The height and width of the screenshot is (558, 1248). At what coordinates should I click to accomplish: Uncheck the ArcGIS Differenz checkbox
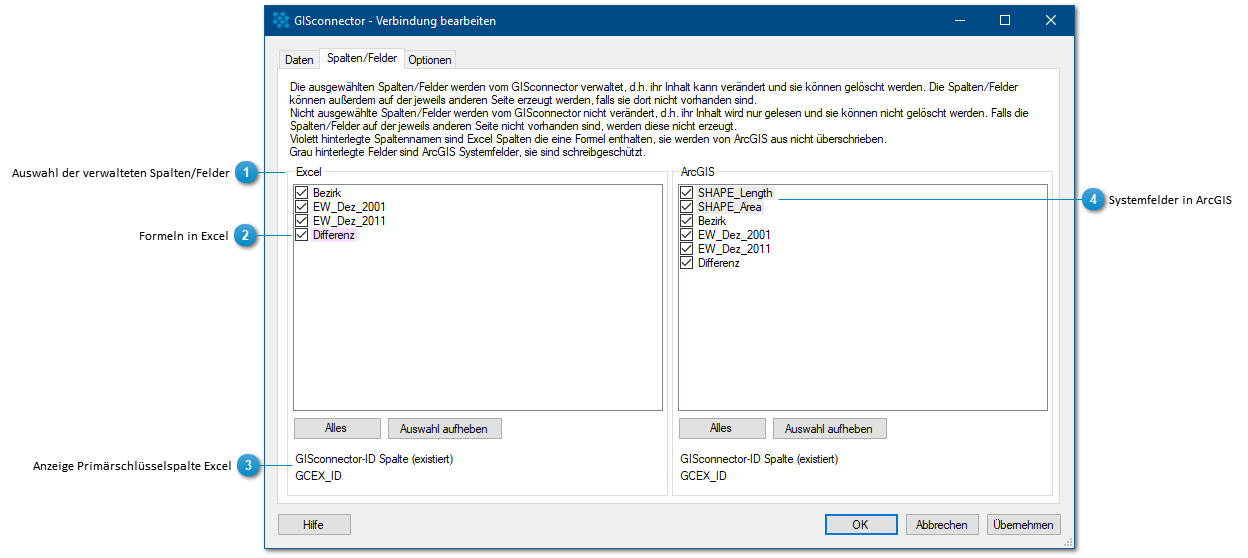[687, 263]
